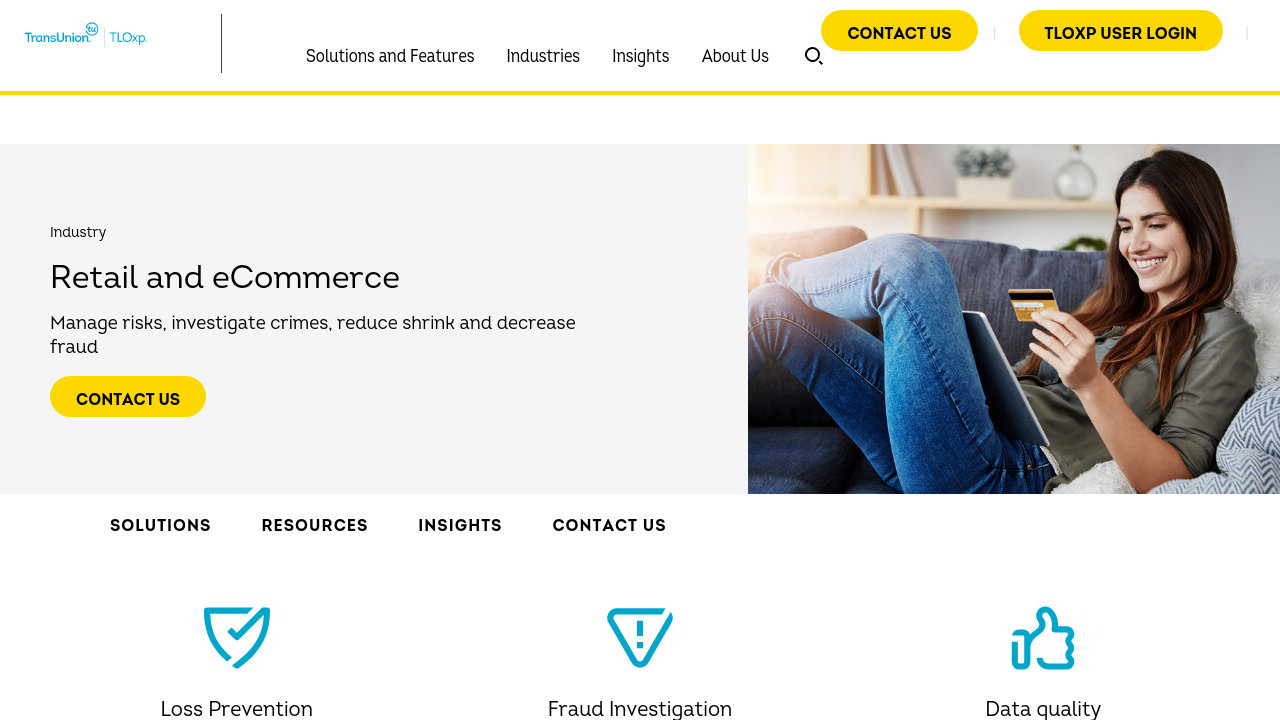
Task: Click the TLOxp User Login button
Action: coord(1121,31)
